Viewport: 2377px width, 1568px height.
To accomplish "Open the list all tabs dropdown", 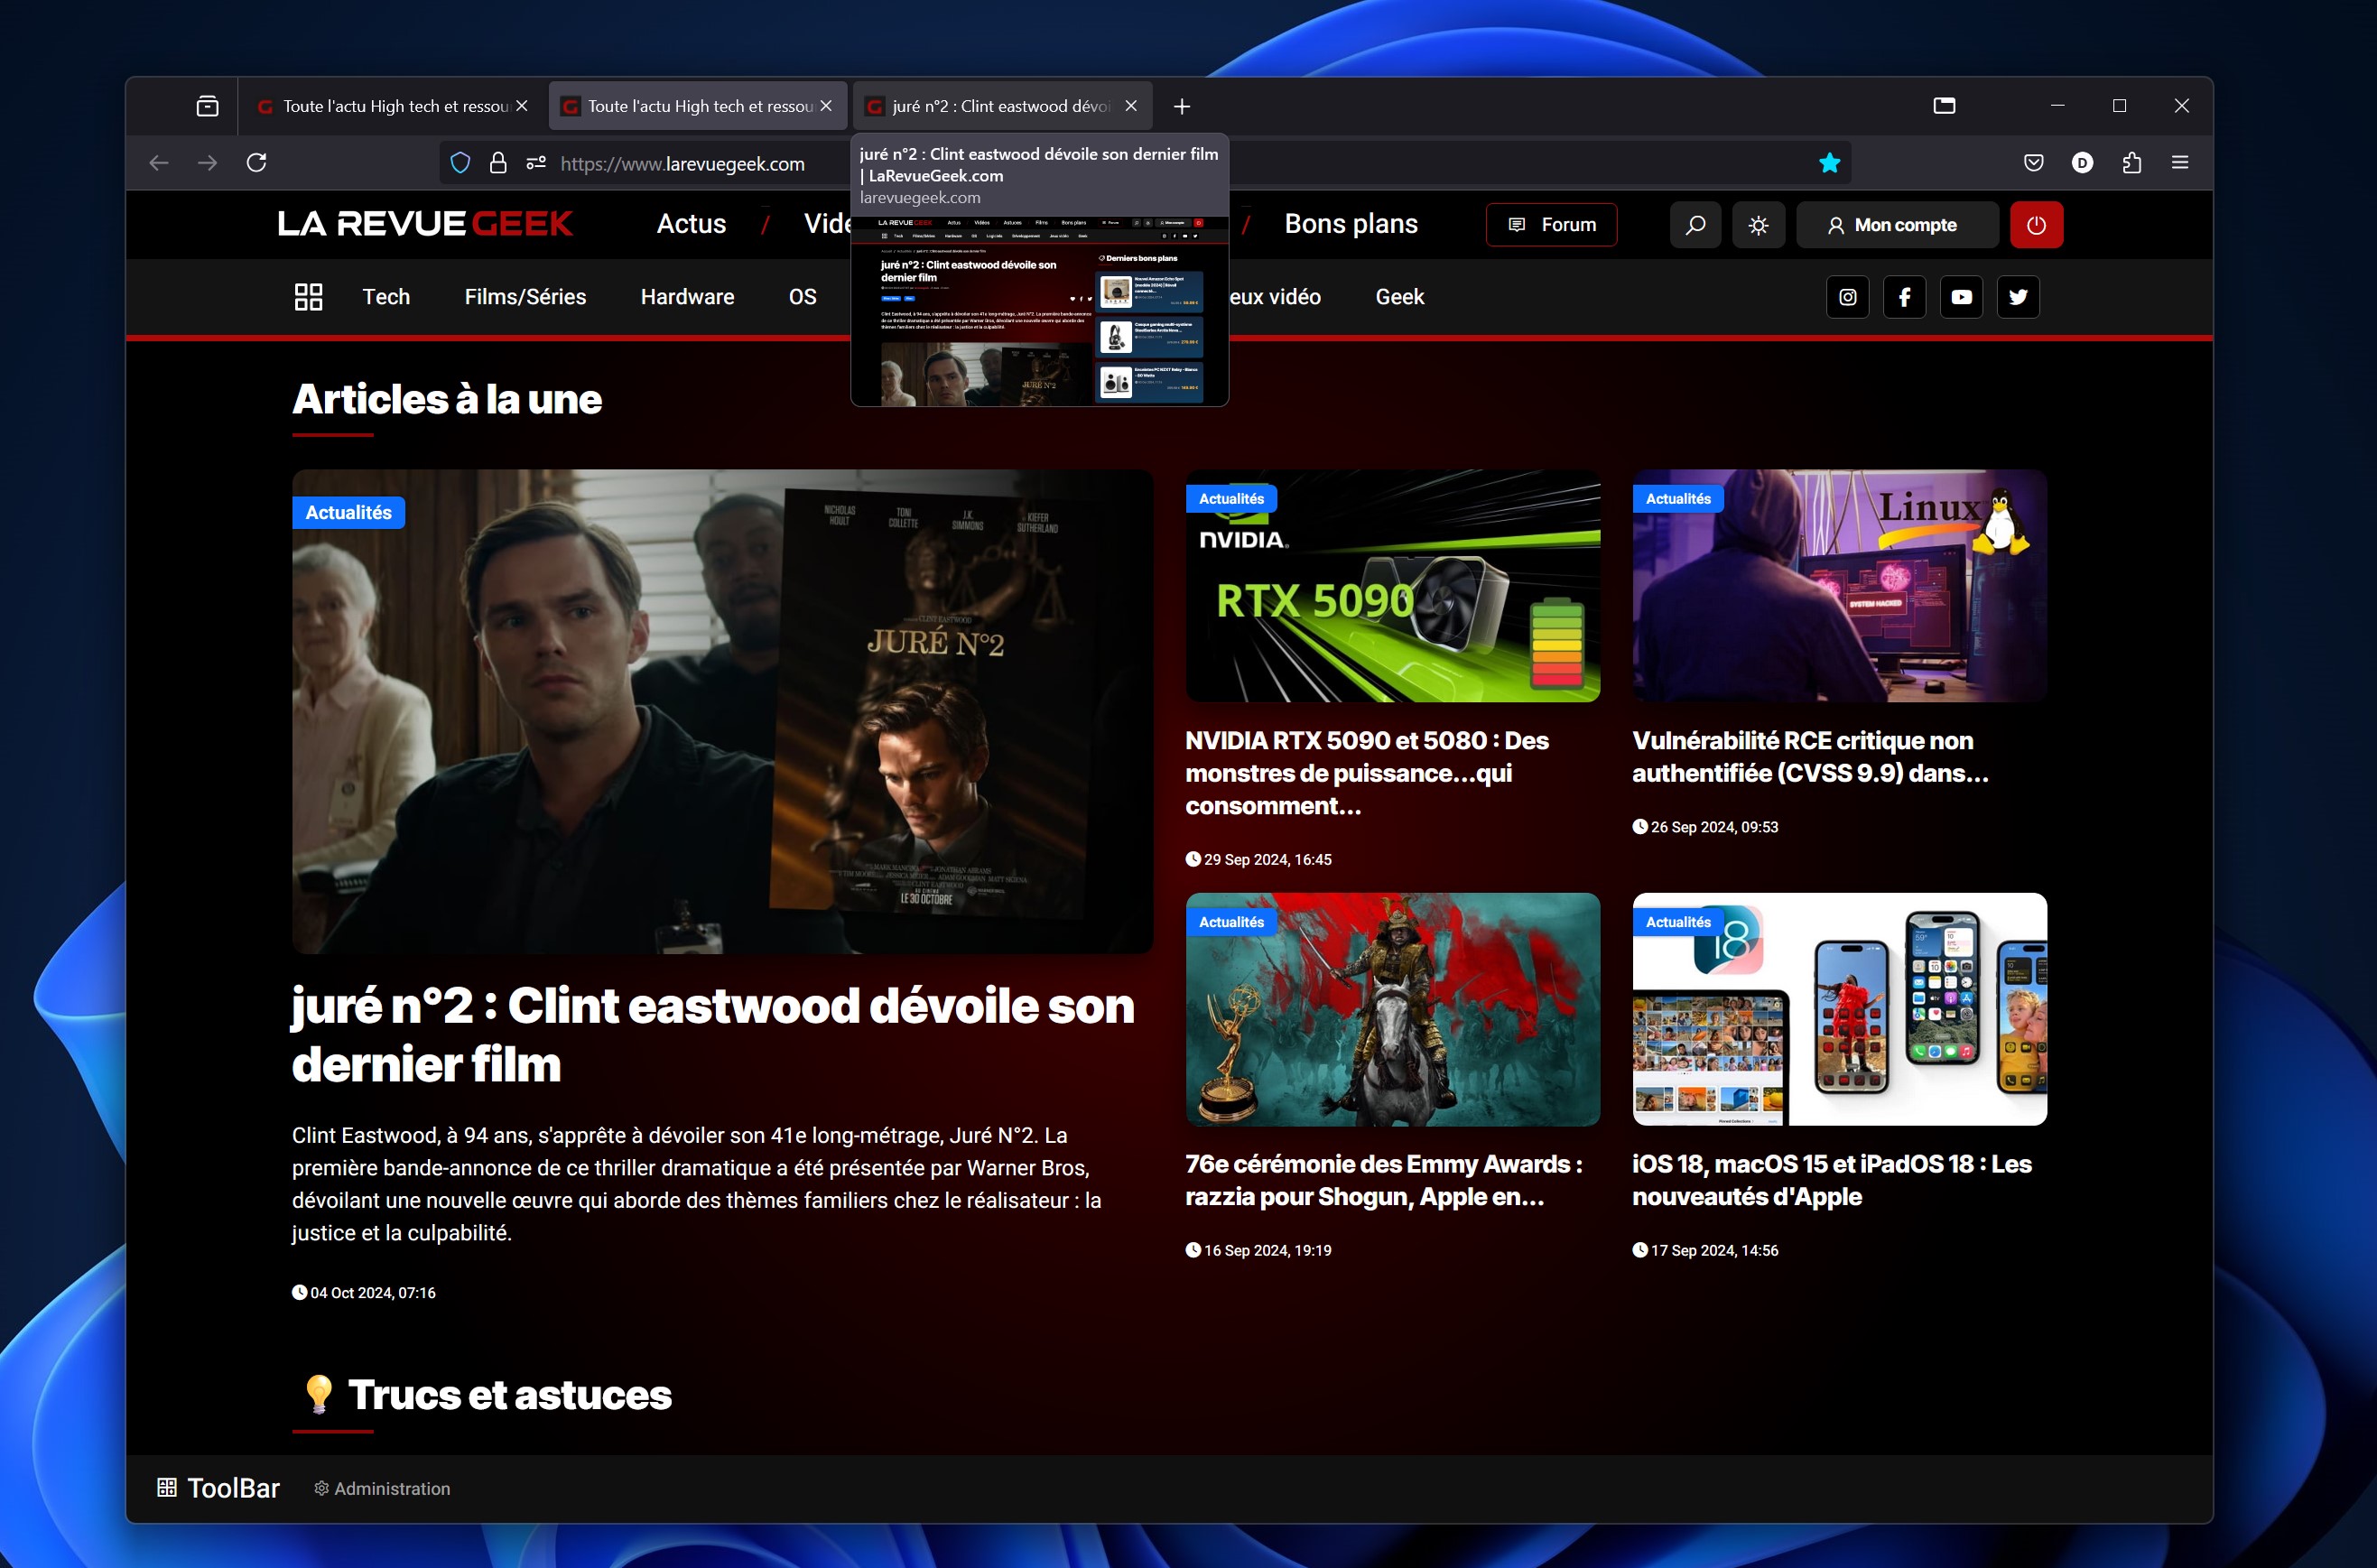I will click(1944, 106).
